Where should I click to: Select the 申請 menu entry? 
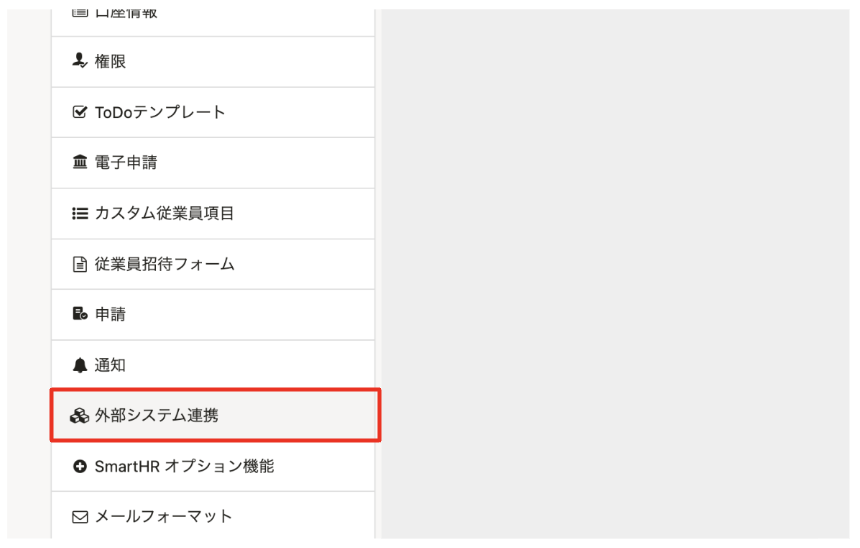pos(213,315)
